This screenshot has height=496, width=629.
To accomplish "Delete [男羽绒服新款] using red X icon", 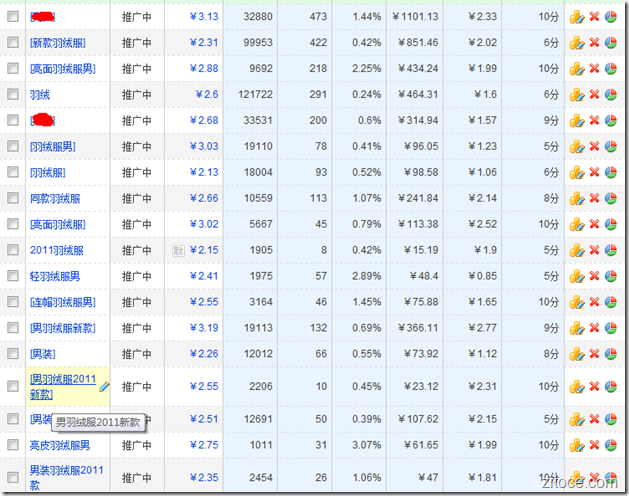I will coord(594,328).
